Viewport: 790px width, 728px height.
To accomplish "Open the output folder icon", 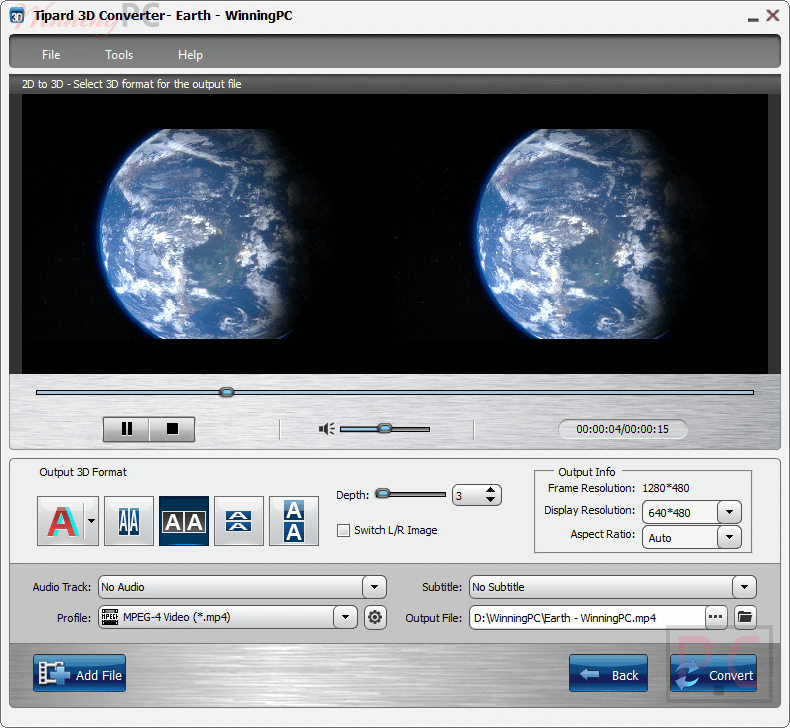I will point(745,617).
